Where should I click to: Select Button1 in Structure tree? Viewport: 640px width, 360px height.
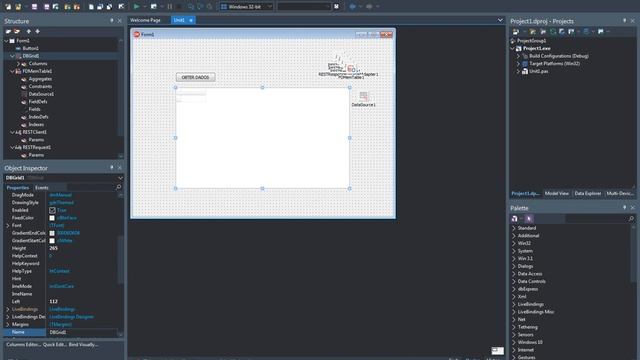tap(31, 48)
